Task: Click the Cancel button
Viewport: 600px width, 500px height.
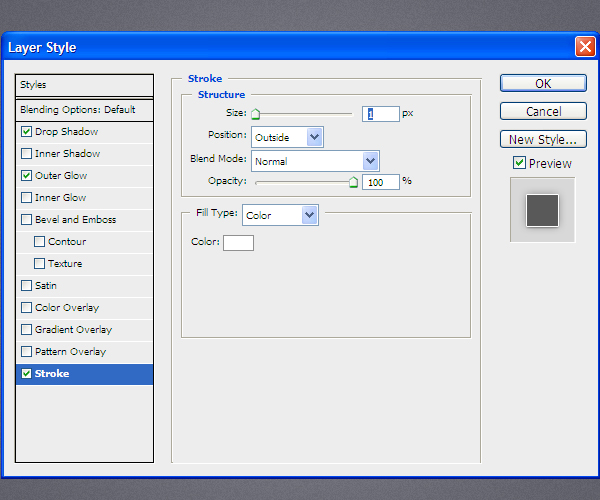Action: coord(543,111)
